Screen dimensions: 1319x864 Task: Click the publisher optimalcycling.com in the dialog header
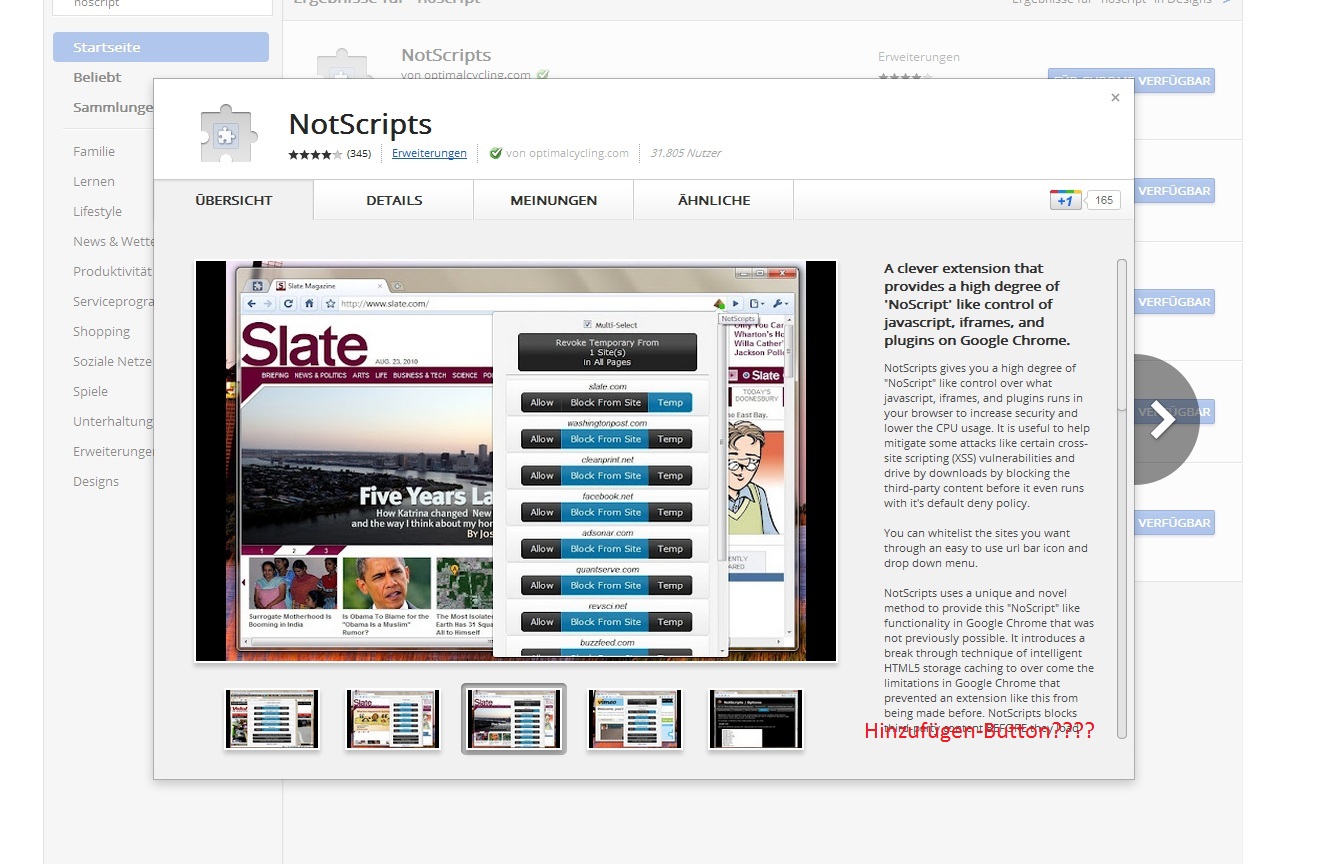coord(567,153)
